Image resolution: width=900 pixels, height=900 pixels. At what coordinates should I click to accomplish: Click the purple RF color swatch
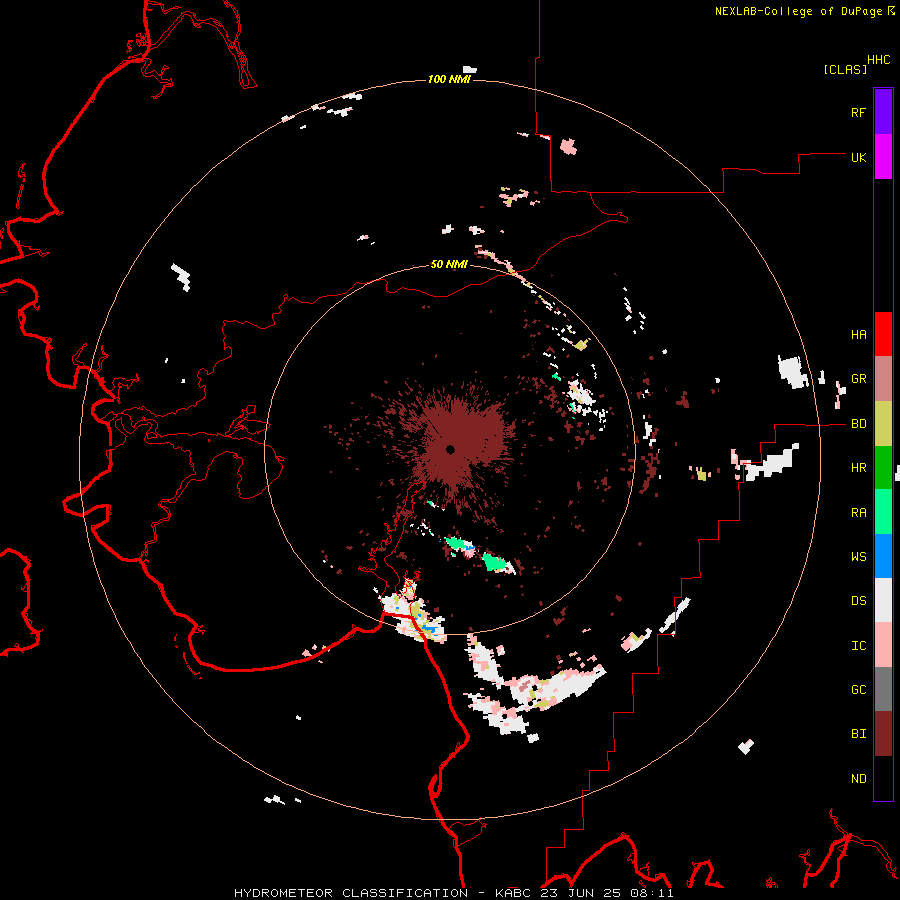pos(883,112)
